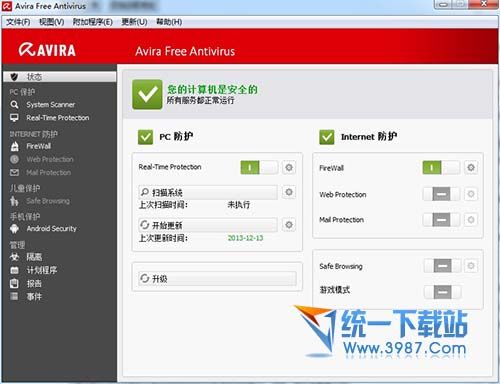500x384 pixels.
Task: Open the 帮助(H) menu
Action: [169, 22]
